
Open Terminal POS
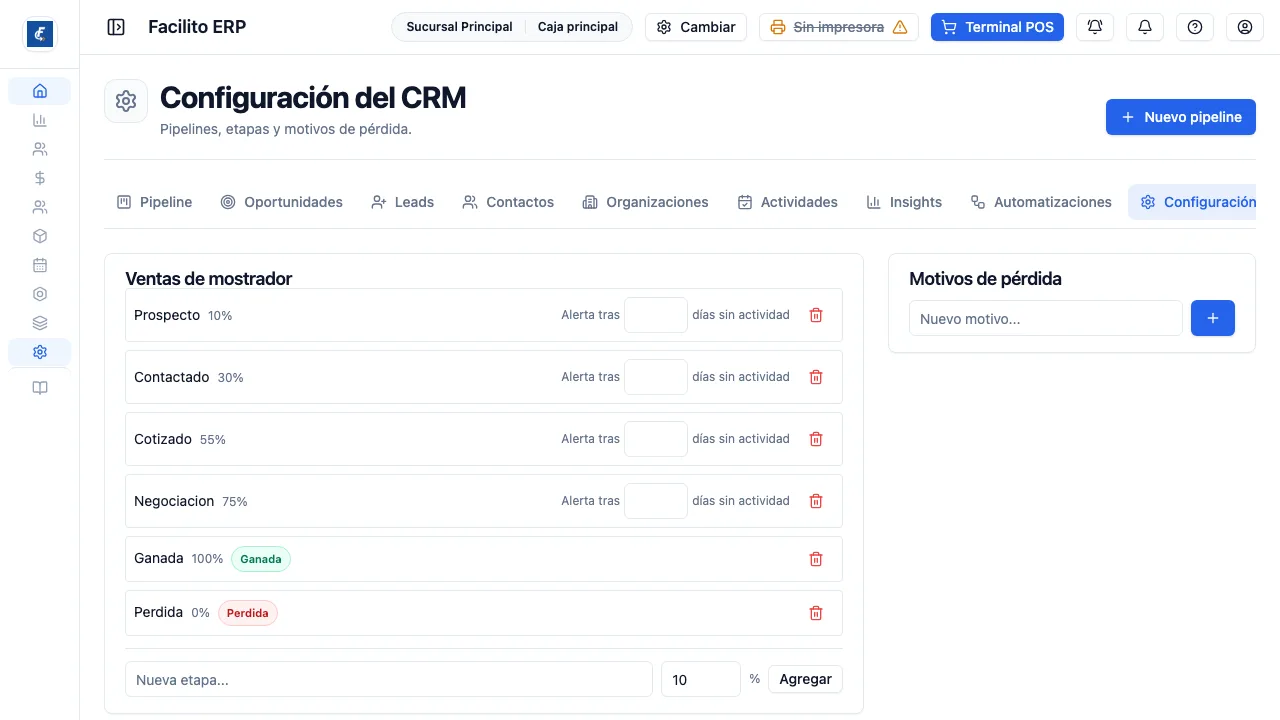pos(997,27)
